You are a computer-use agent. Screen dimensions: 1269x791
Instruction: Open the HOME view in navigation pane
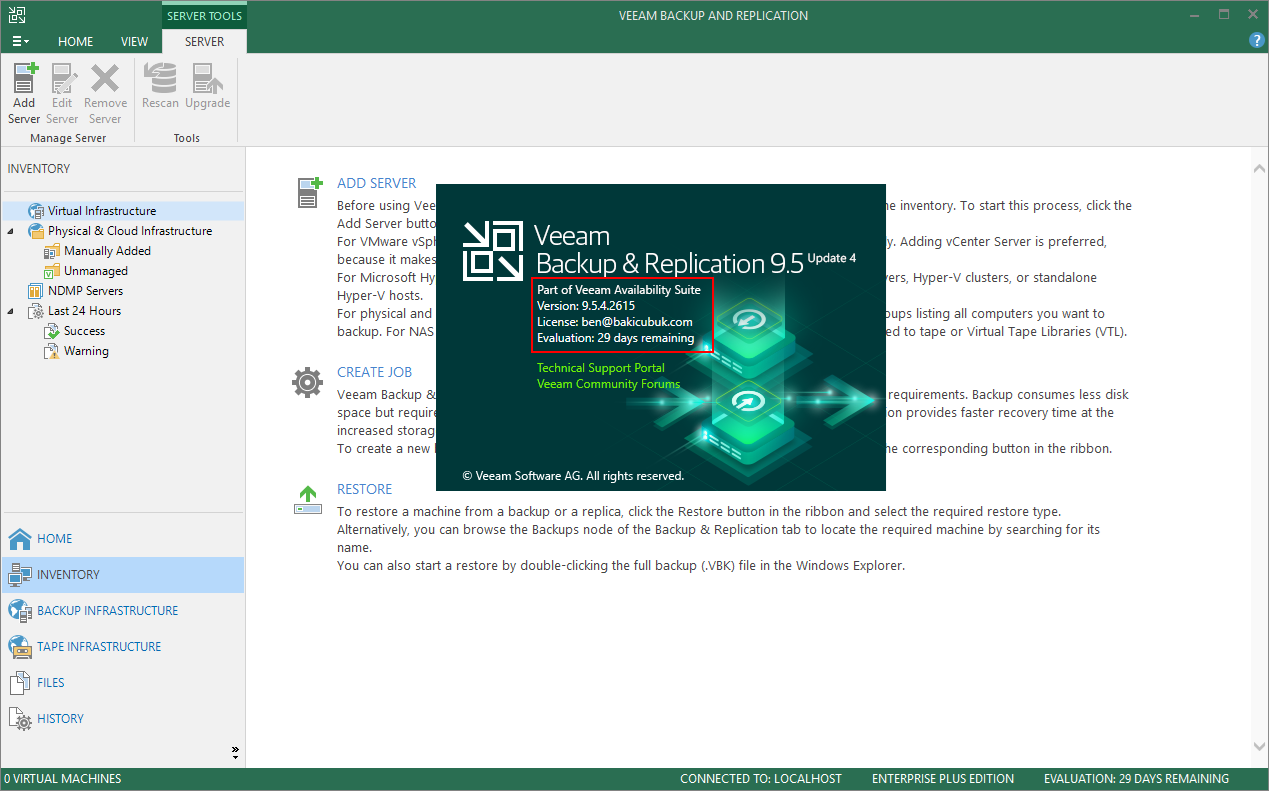click(122, 539)
